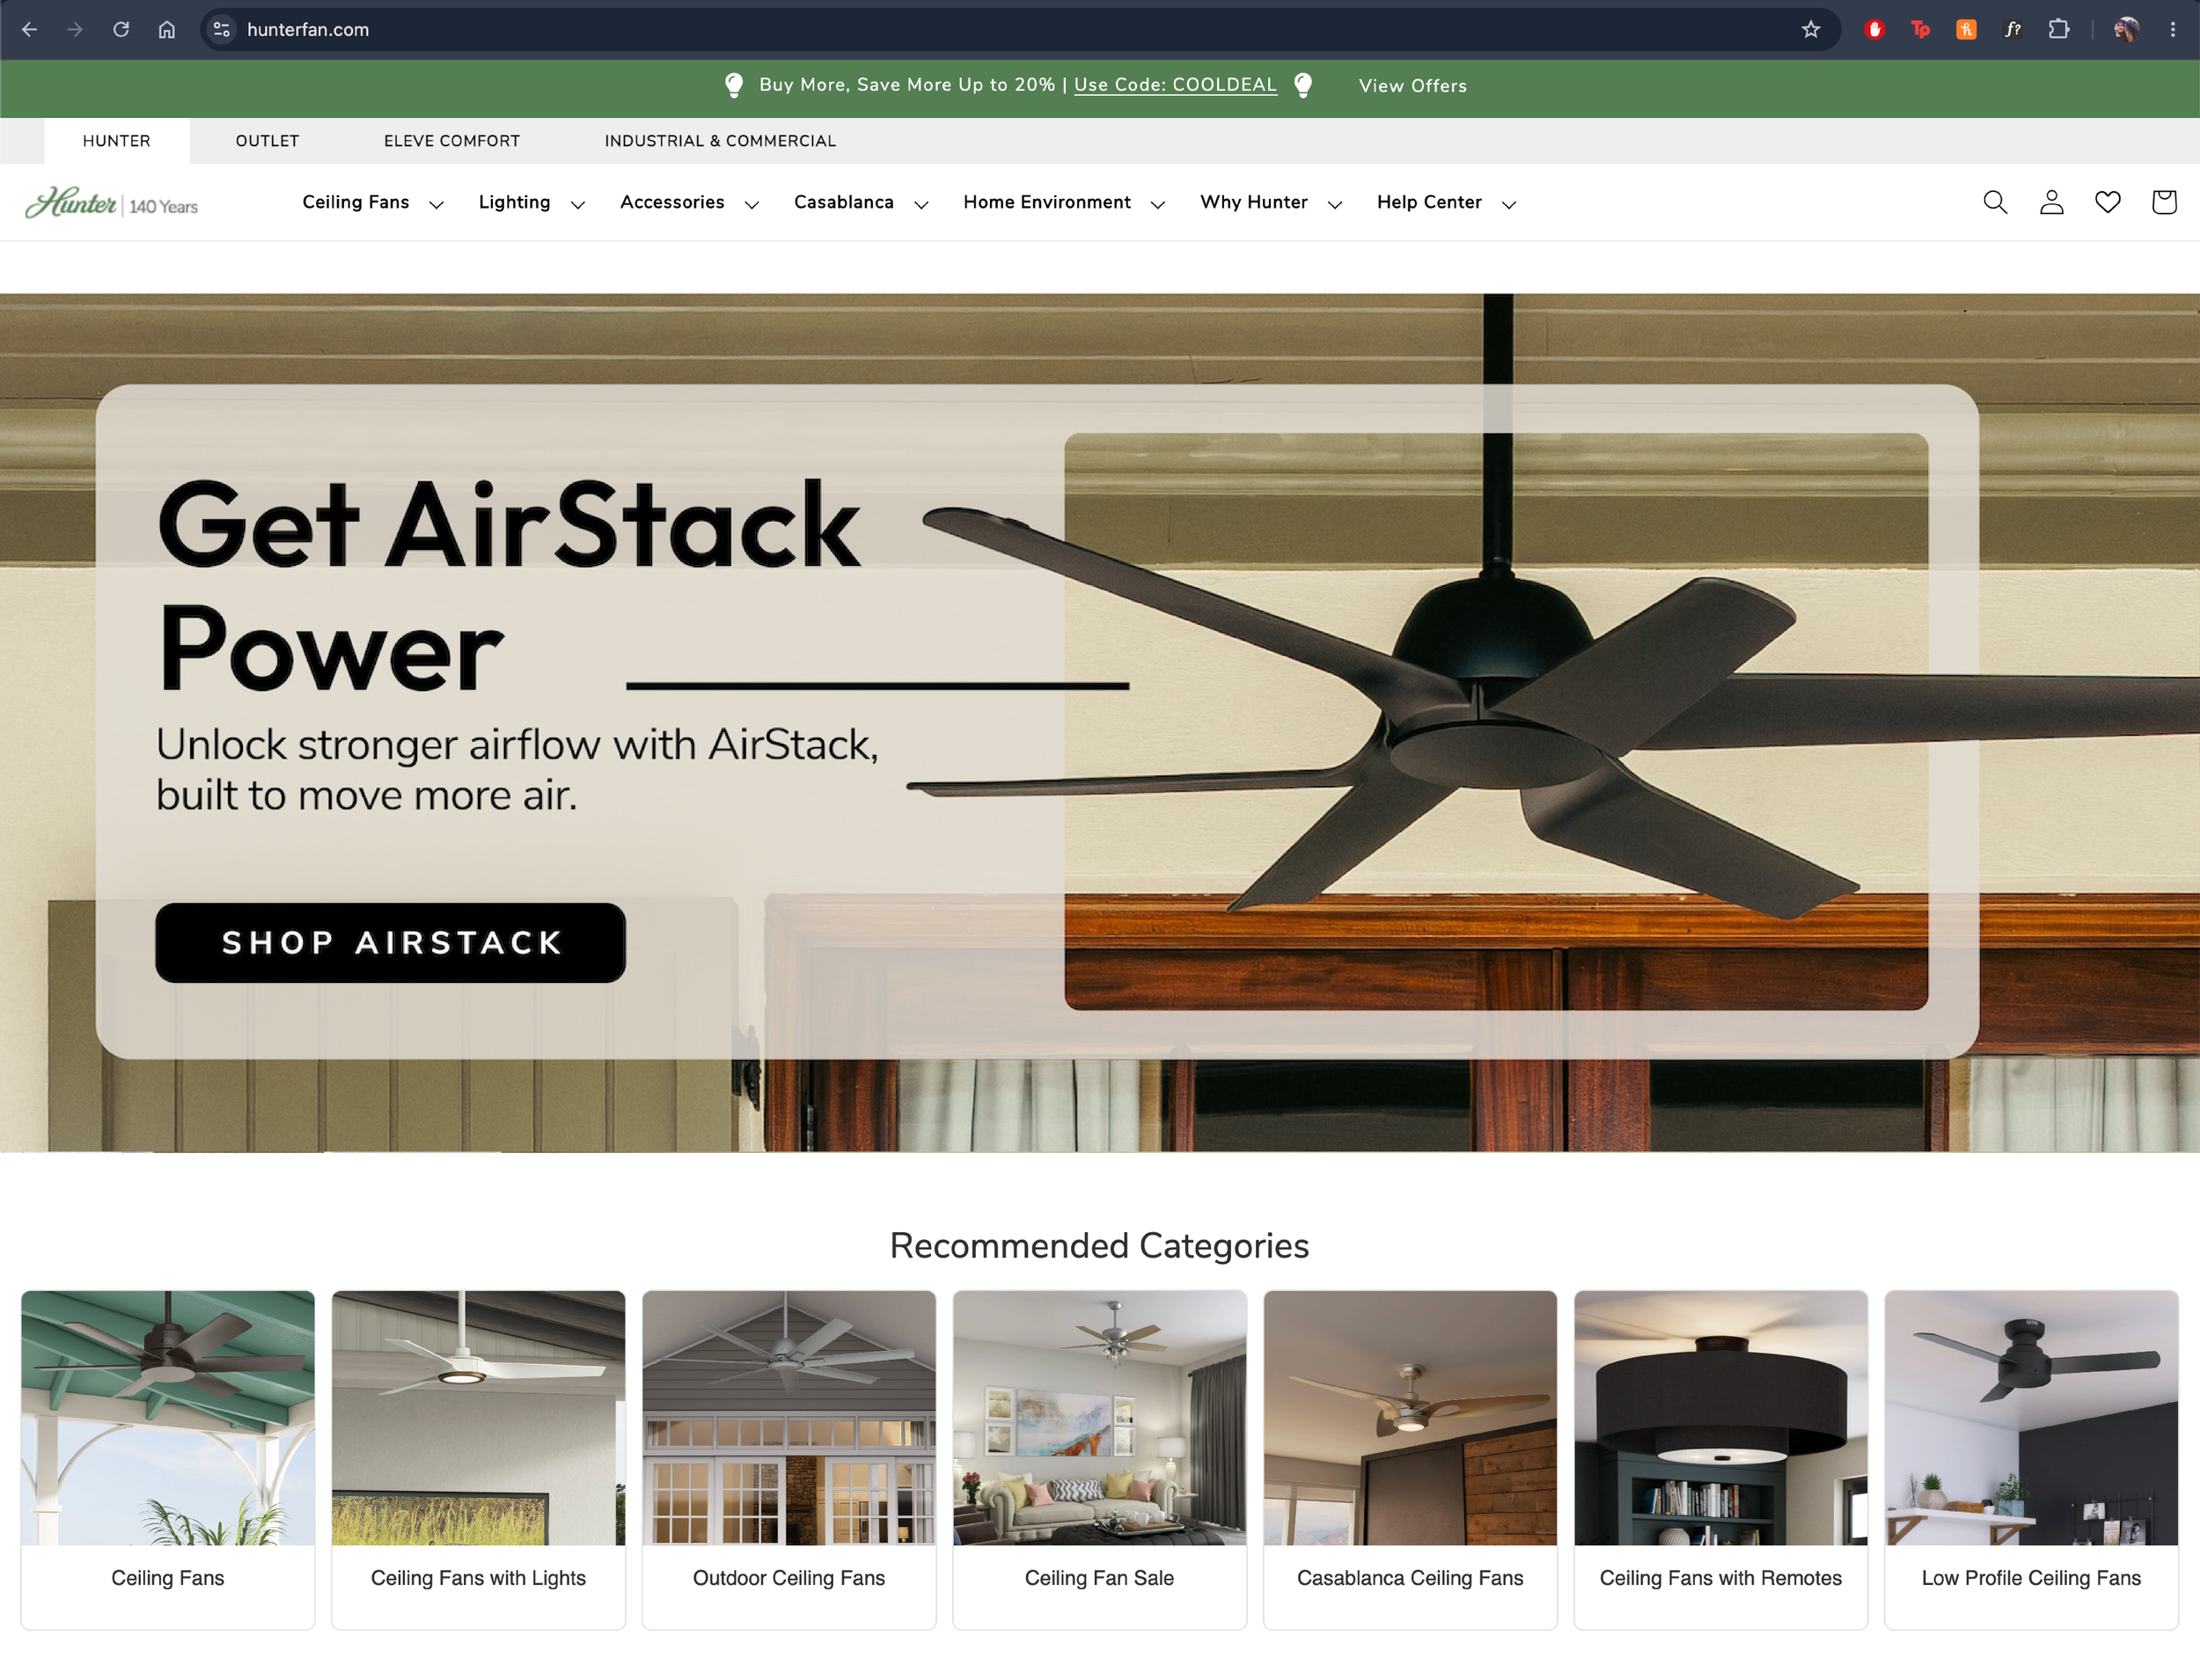The height and width of the screenshot is (1680, 2200).
Task: Open Low Profile Ceiling Fans category label
Action: click(x=2031, y=1578)
